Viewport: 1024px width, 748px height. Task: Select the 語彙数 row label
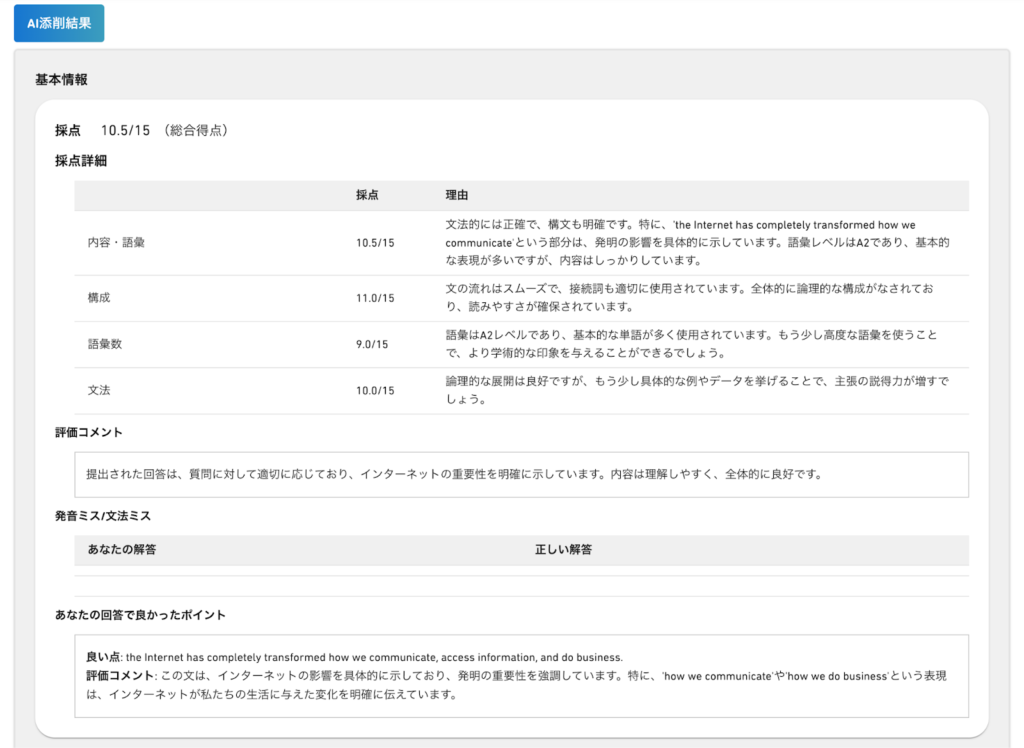coord(105,344)
